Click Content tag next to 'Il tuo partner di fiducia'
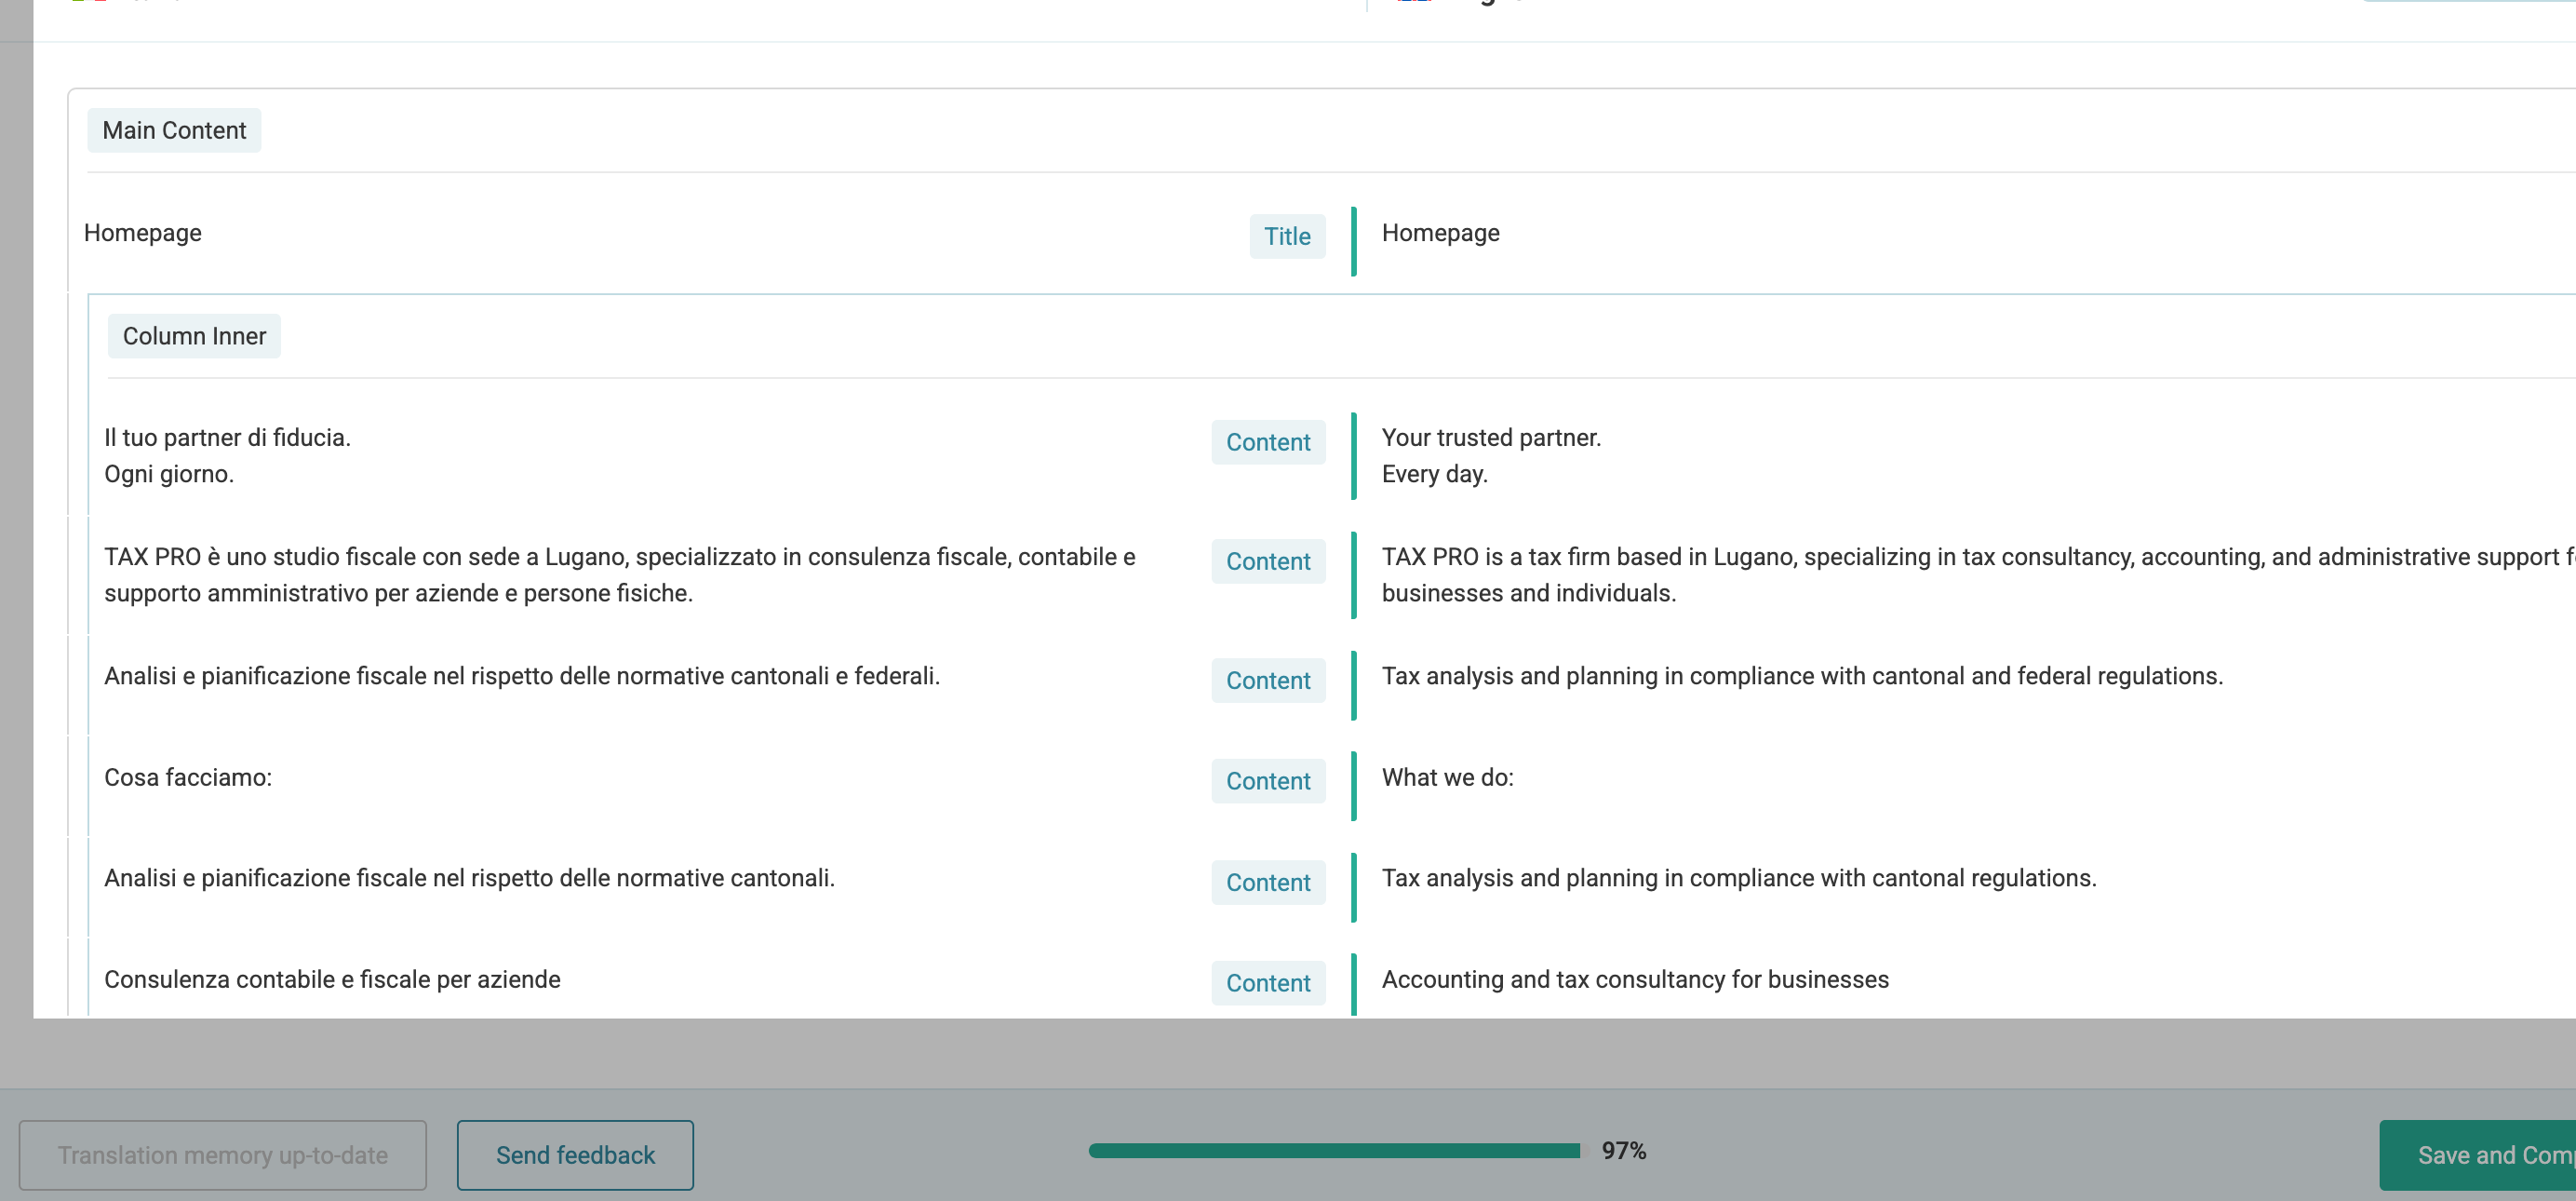The image size is (2576, 1201). point(1267,442)
